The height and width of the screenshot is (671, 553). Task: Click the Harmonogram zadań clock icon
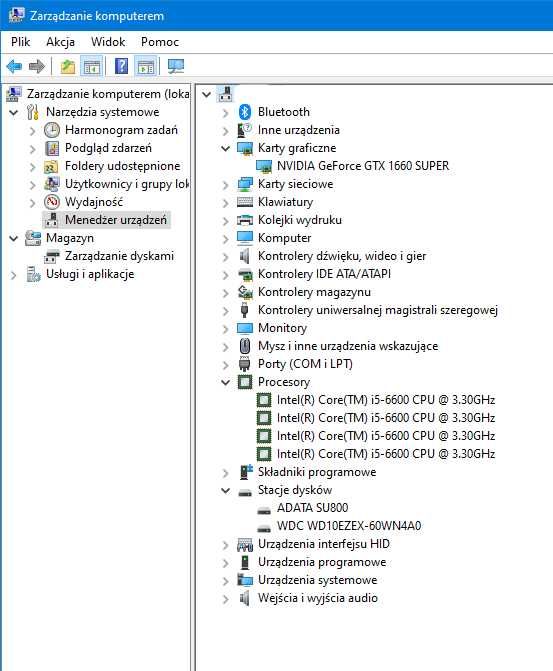(52, 130)
